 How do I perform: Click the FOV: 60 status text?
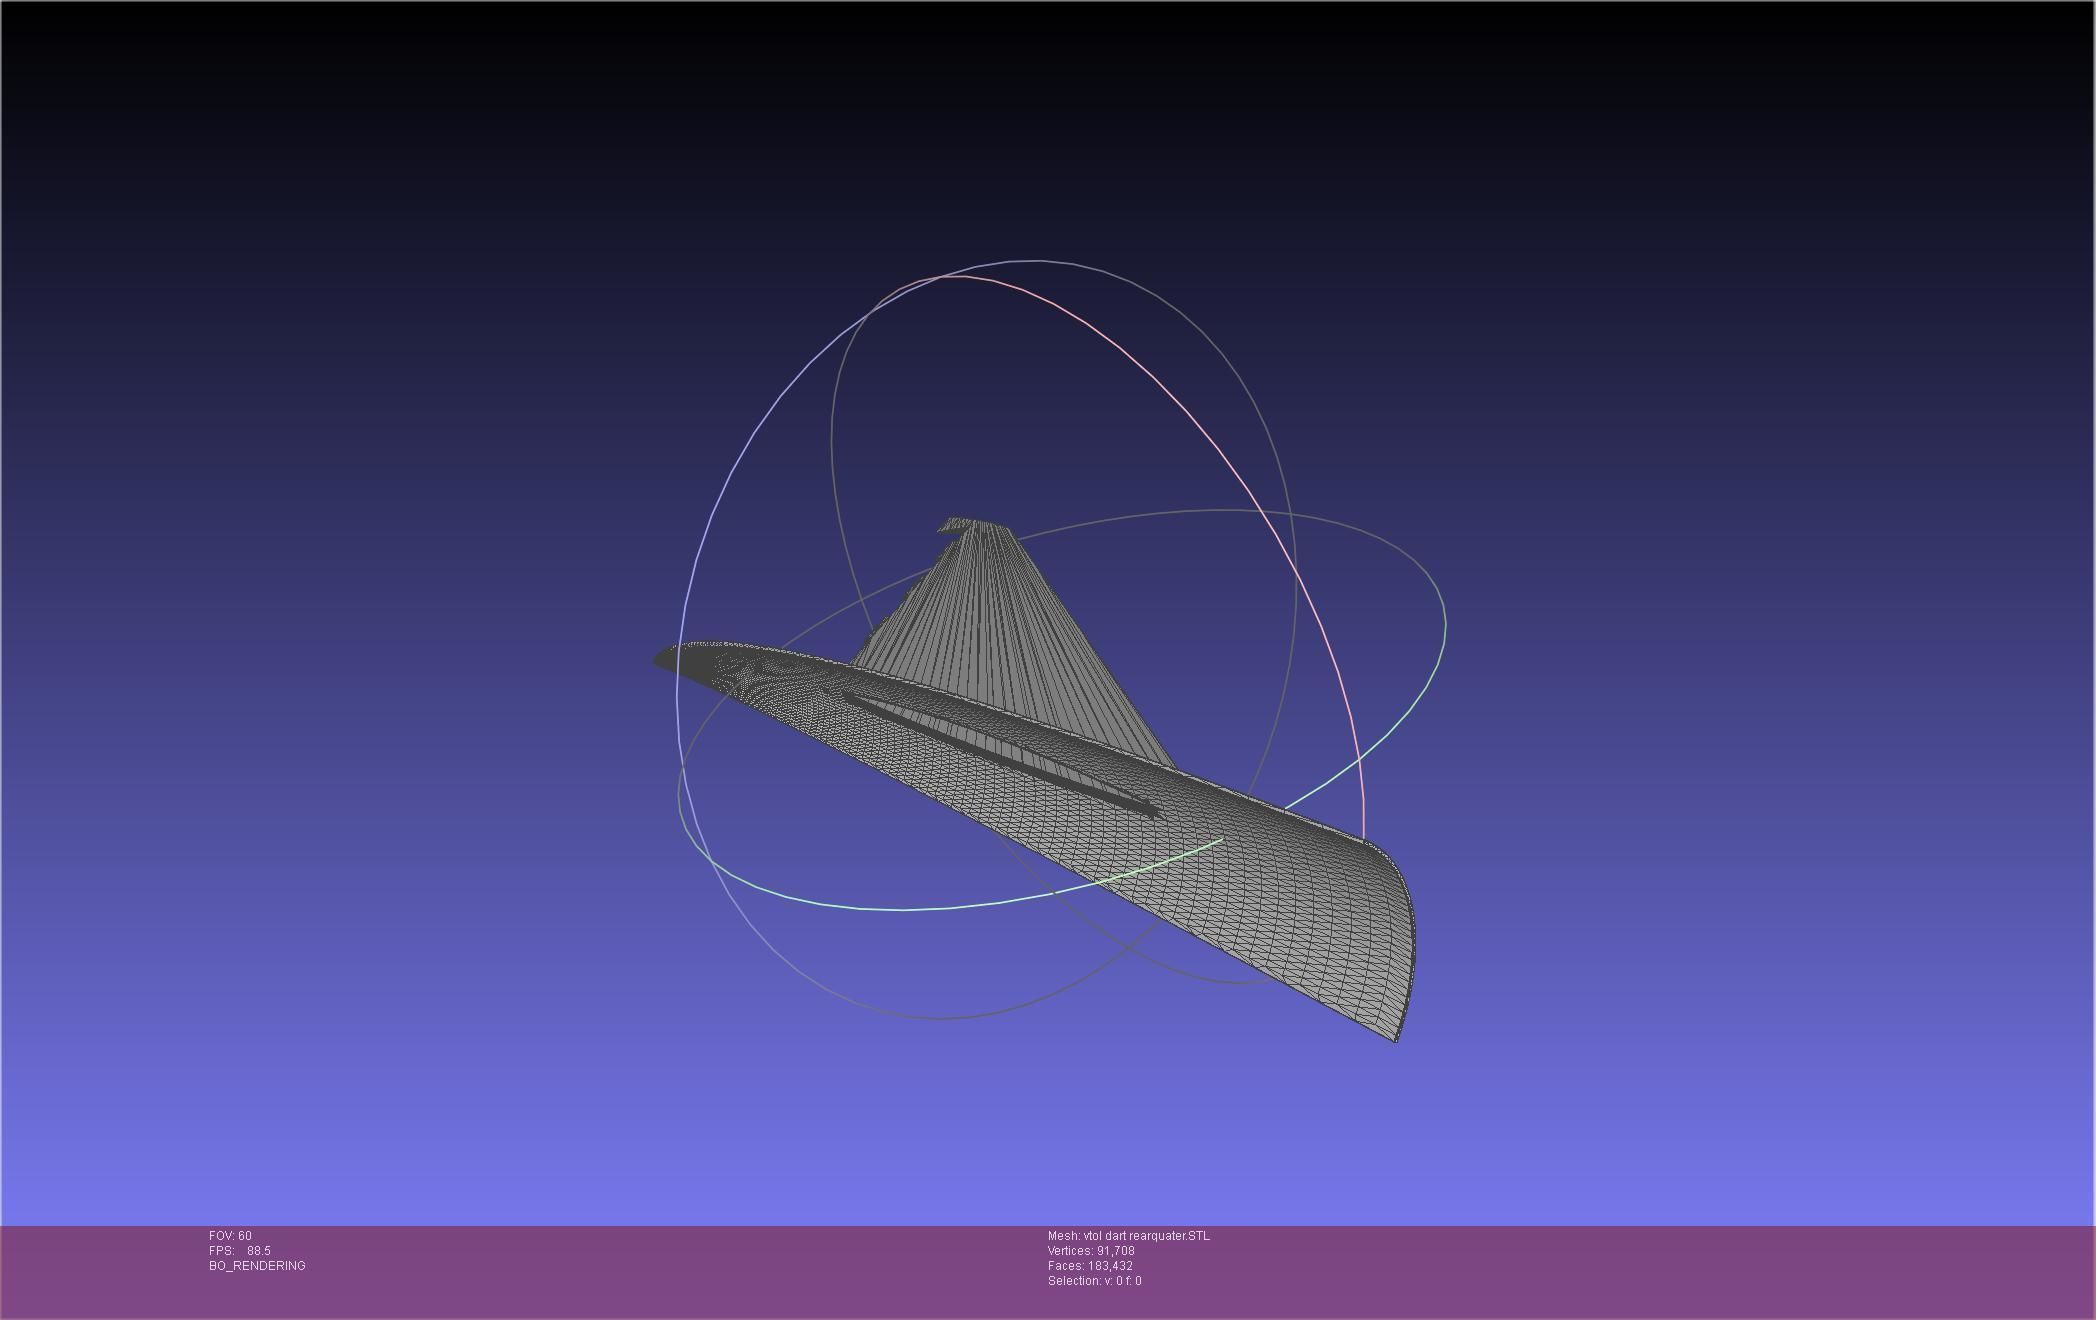230,1236
